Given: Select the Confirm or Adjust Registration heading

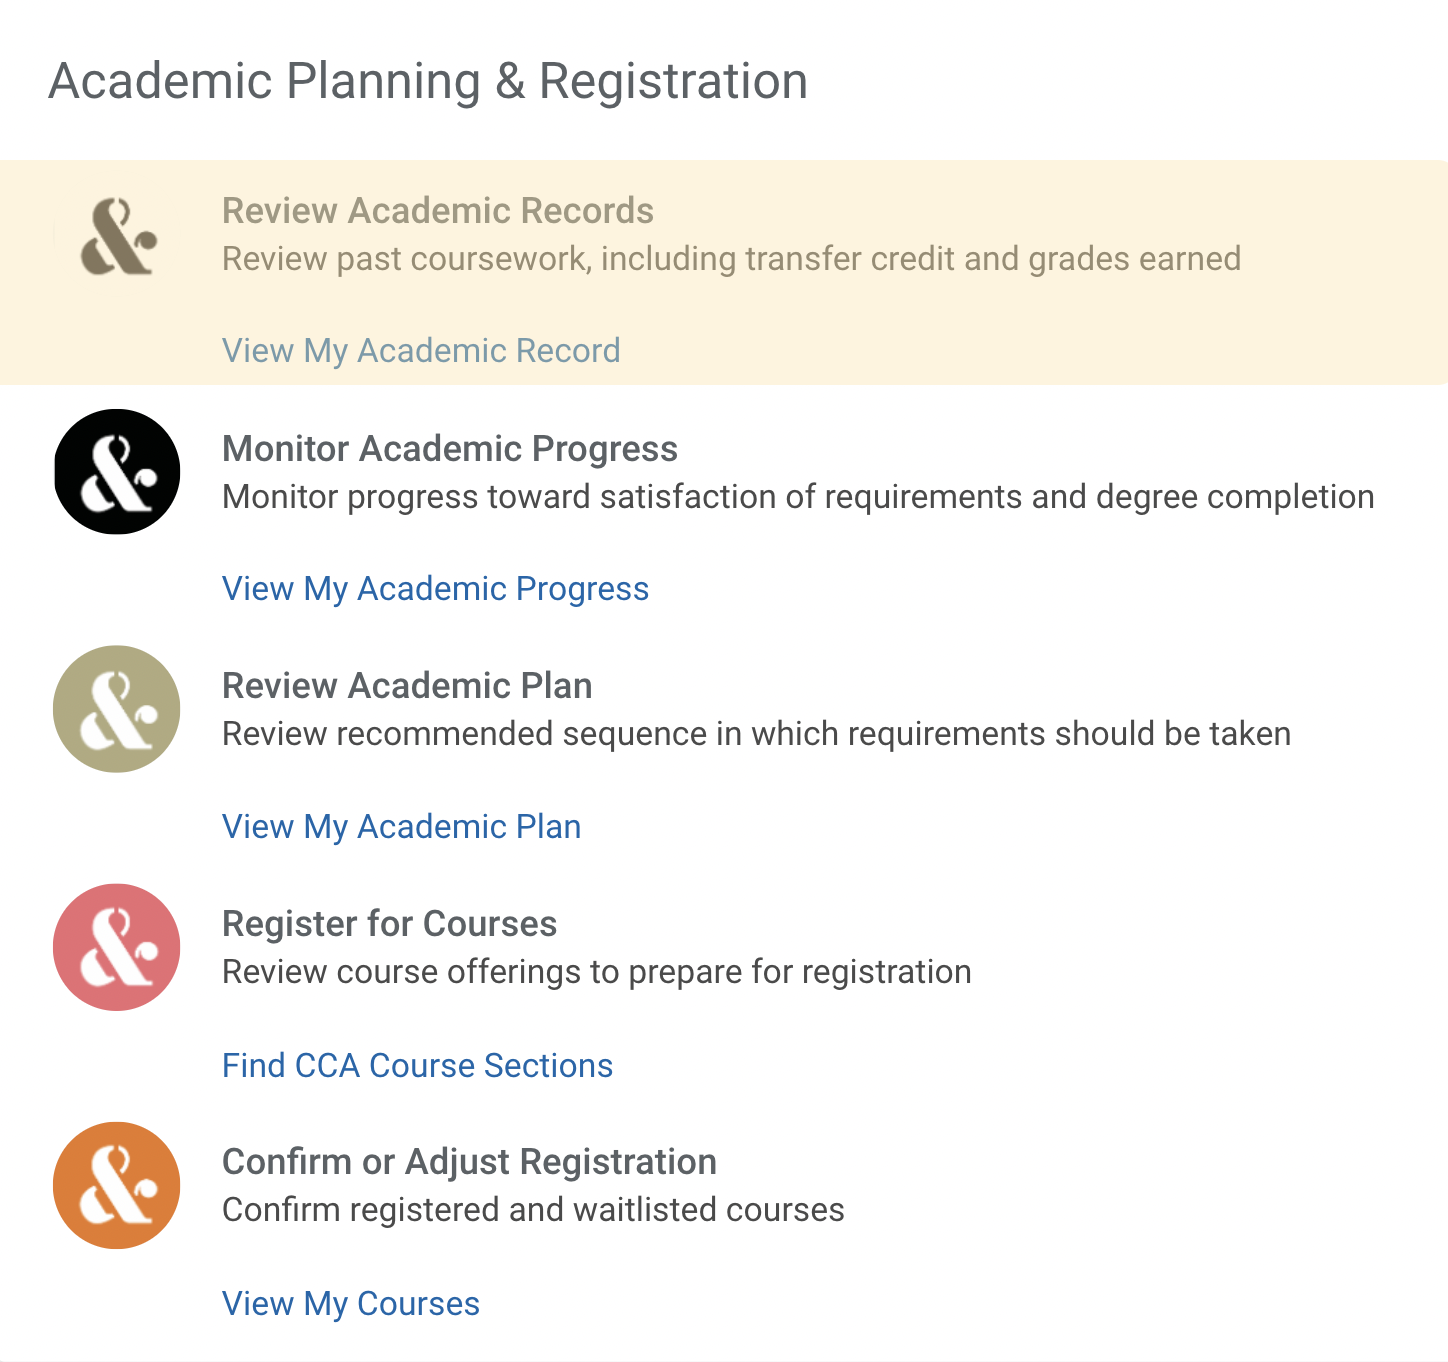Looking at the screenshot, I should click(469, 1162).
